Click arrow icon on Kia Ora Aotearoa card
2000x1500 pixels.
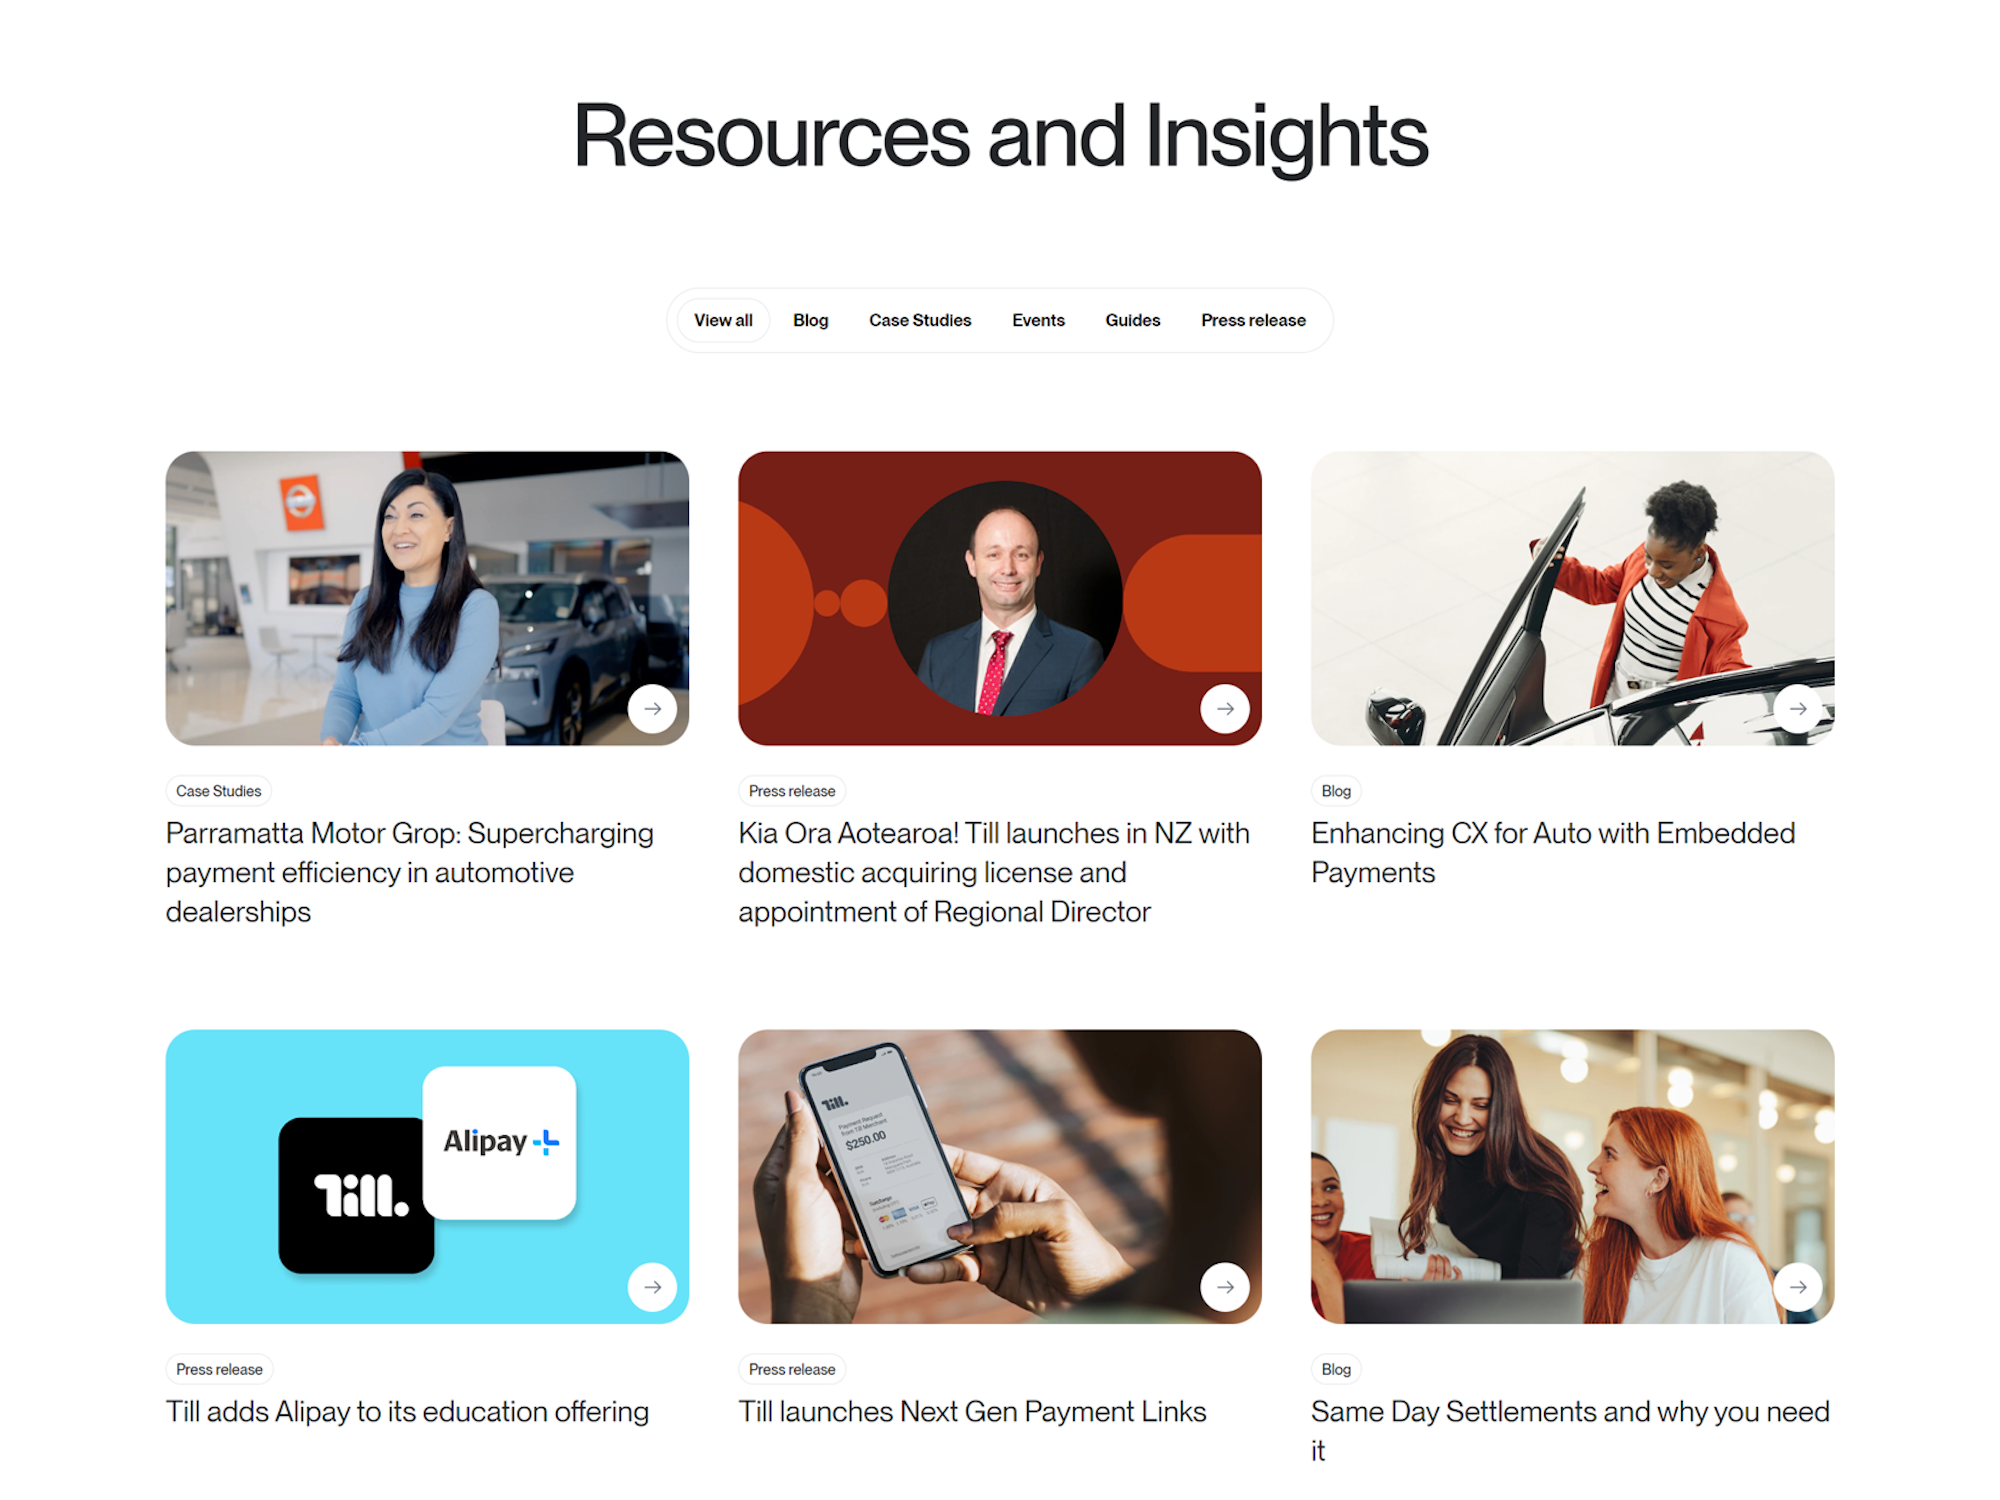[x=1225, y=709]
